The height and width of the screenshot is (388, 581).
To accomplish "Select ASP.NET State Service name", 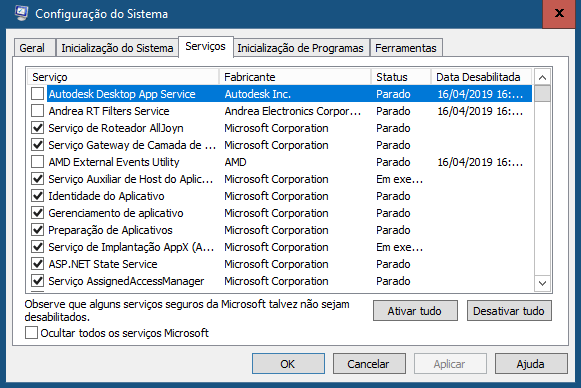I will point(103,264).
